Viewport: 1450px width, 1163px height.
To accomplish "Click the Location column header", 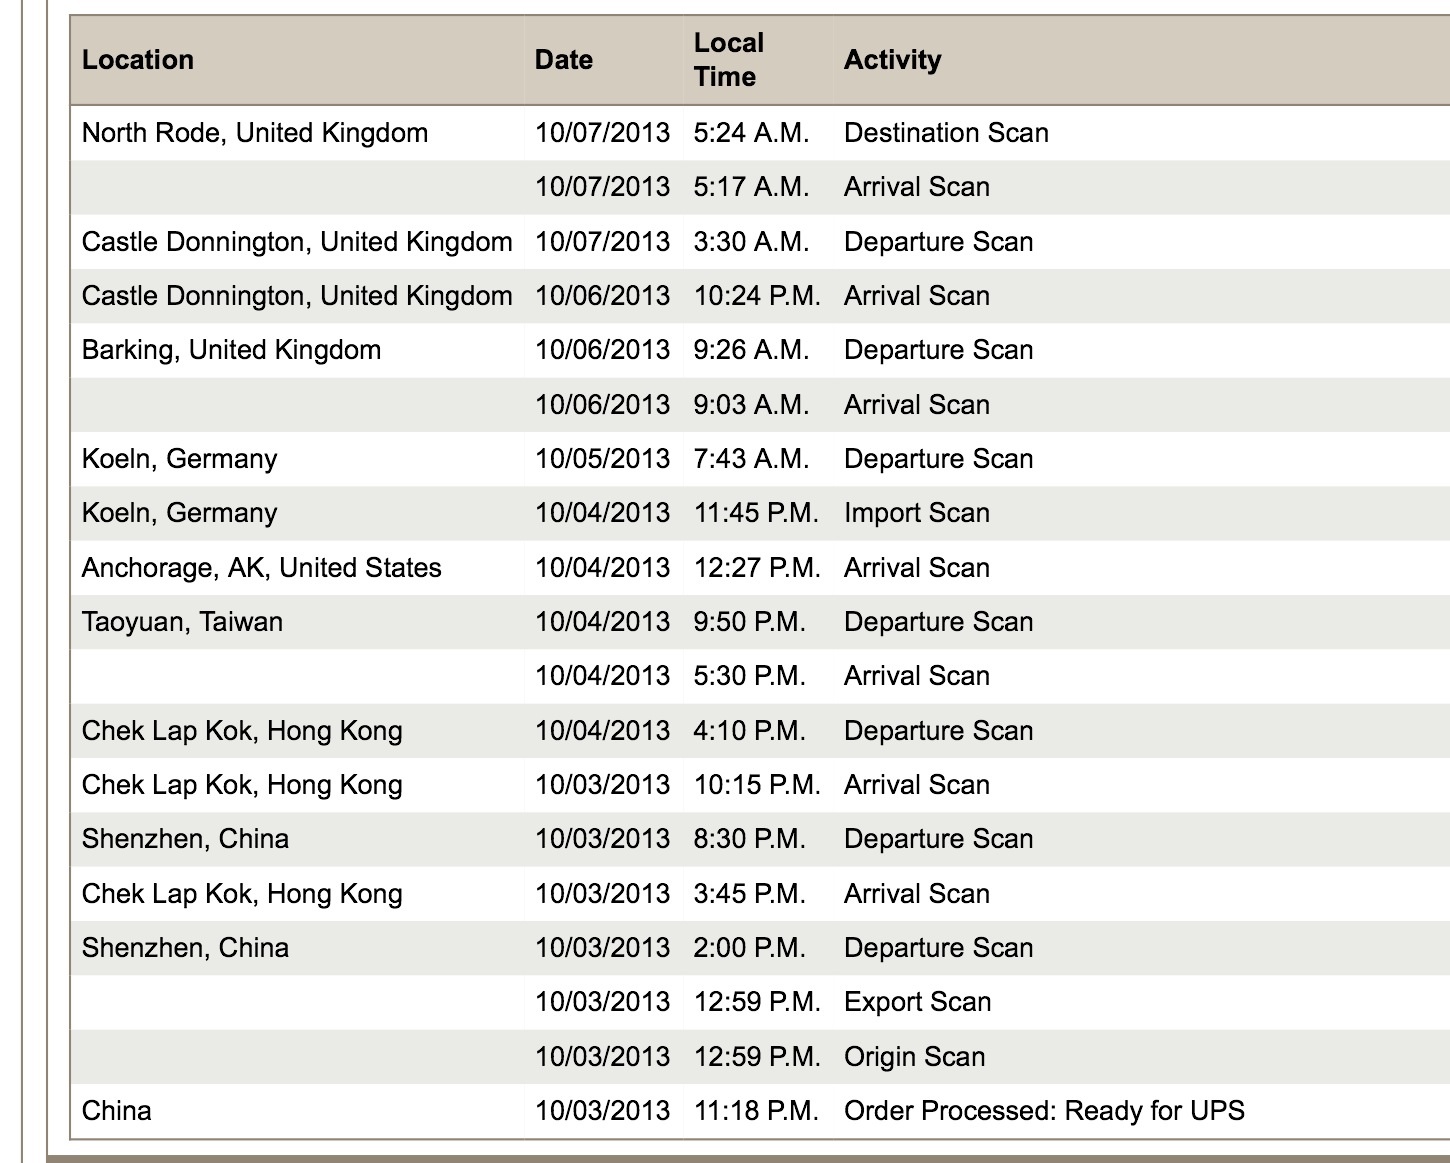I will (138, 60).
